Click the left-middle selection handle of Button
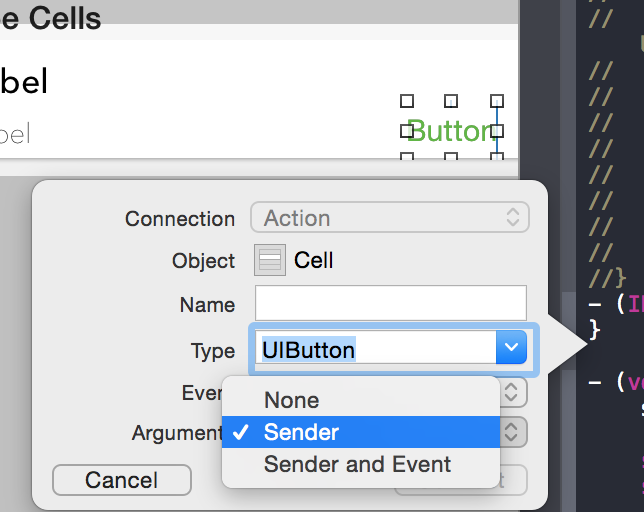The image size is (644, 512). coord(407,130)
